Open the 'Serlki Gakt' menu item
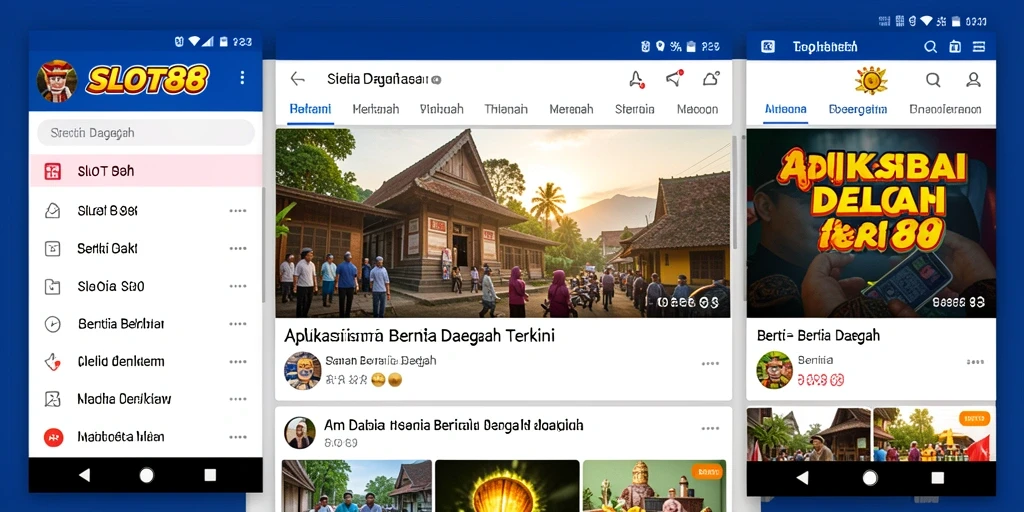Image resolution: width=1024 pixels, height=512 pixels. tap(107, 248)
